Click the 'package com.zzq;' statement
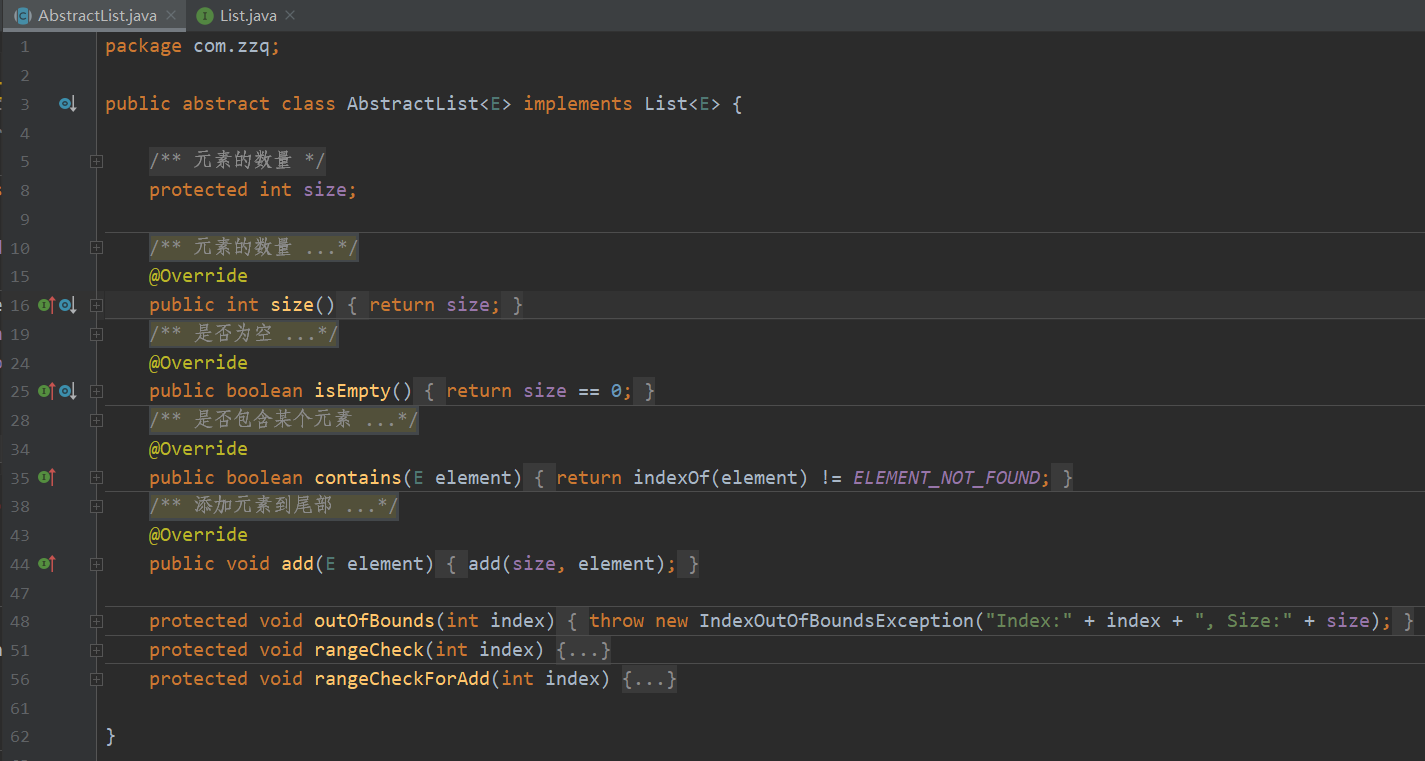The width and height of the screenshot is (1425, 761). tap(193, 46)
